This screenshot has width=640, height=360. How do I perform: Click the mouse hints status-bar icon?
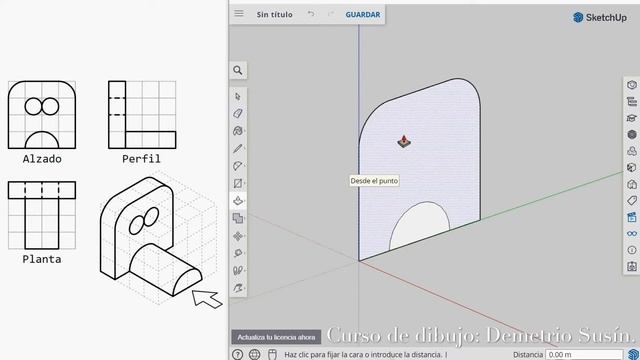click(272, 354)
